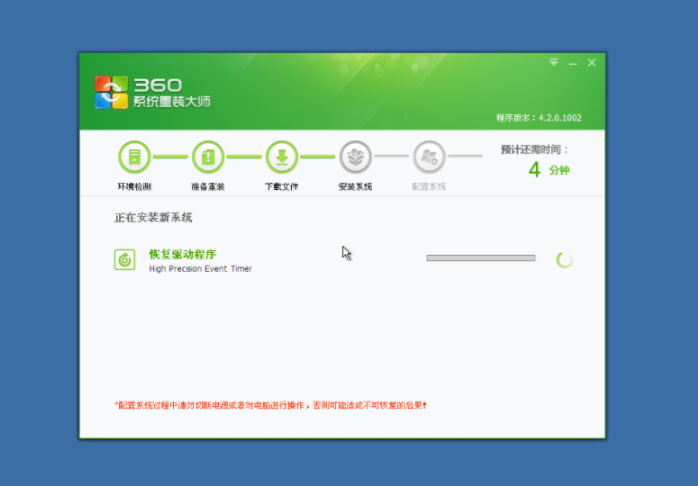Click the 环境检测 step circle icon

tap(134, 157)
